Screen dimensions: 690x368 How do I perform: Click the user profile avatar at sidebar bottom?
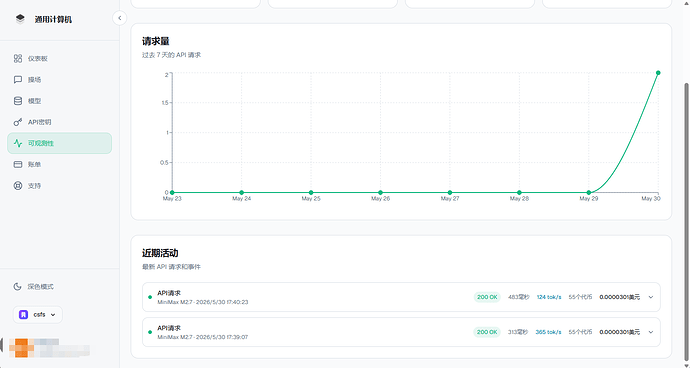[x=22, y=348]
